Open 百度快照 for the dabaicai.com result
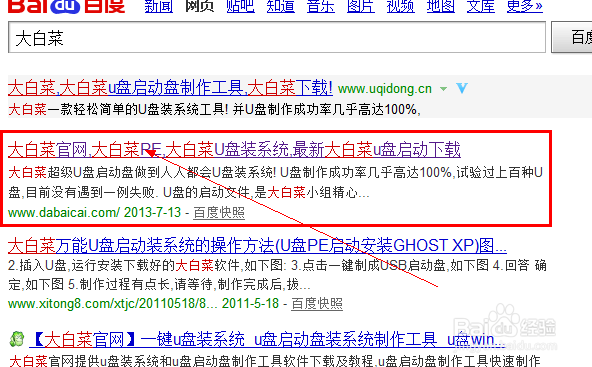The height and width of the screenshot is (367, 592). coord(219,213)
